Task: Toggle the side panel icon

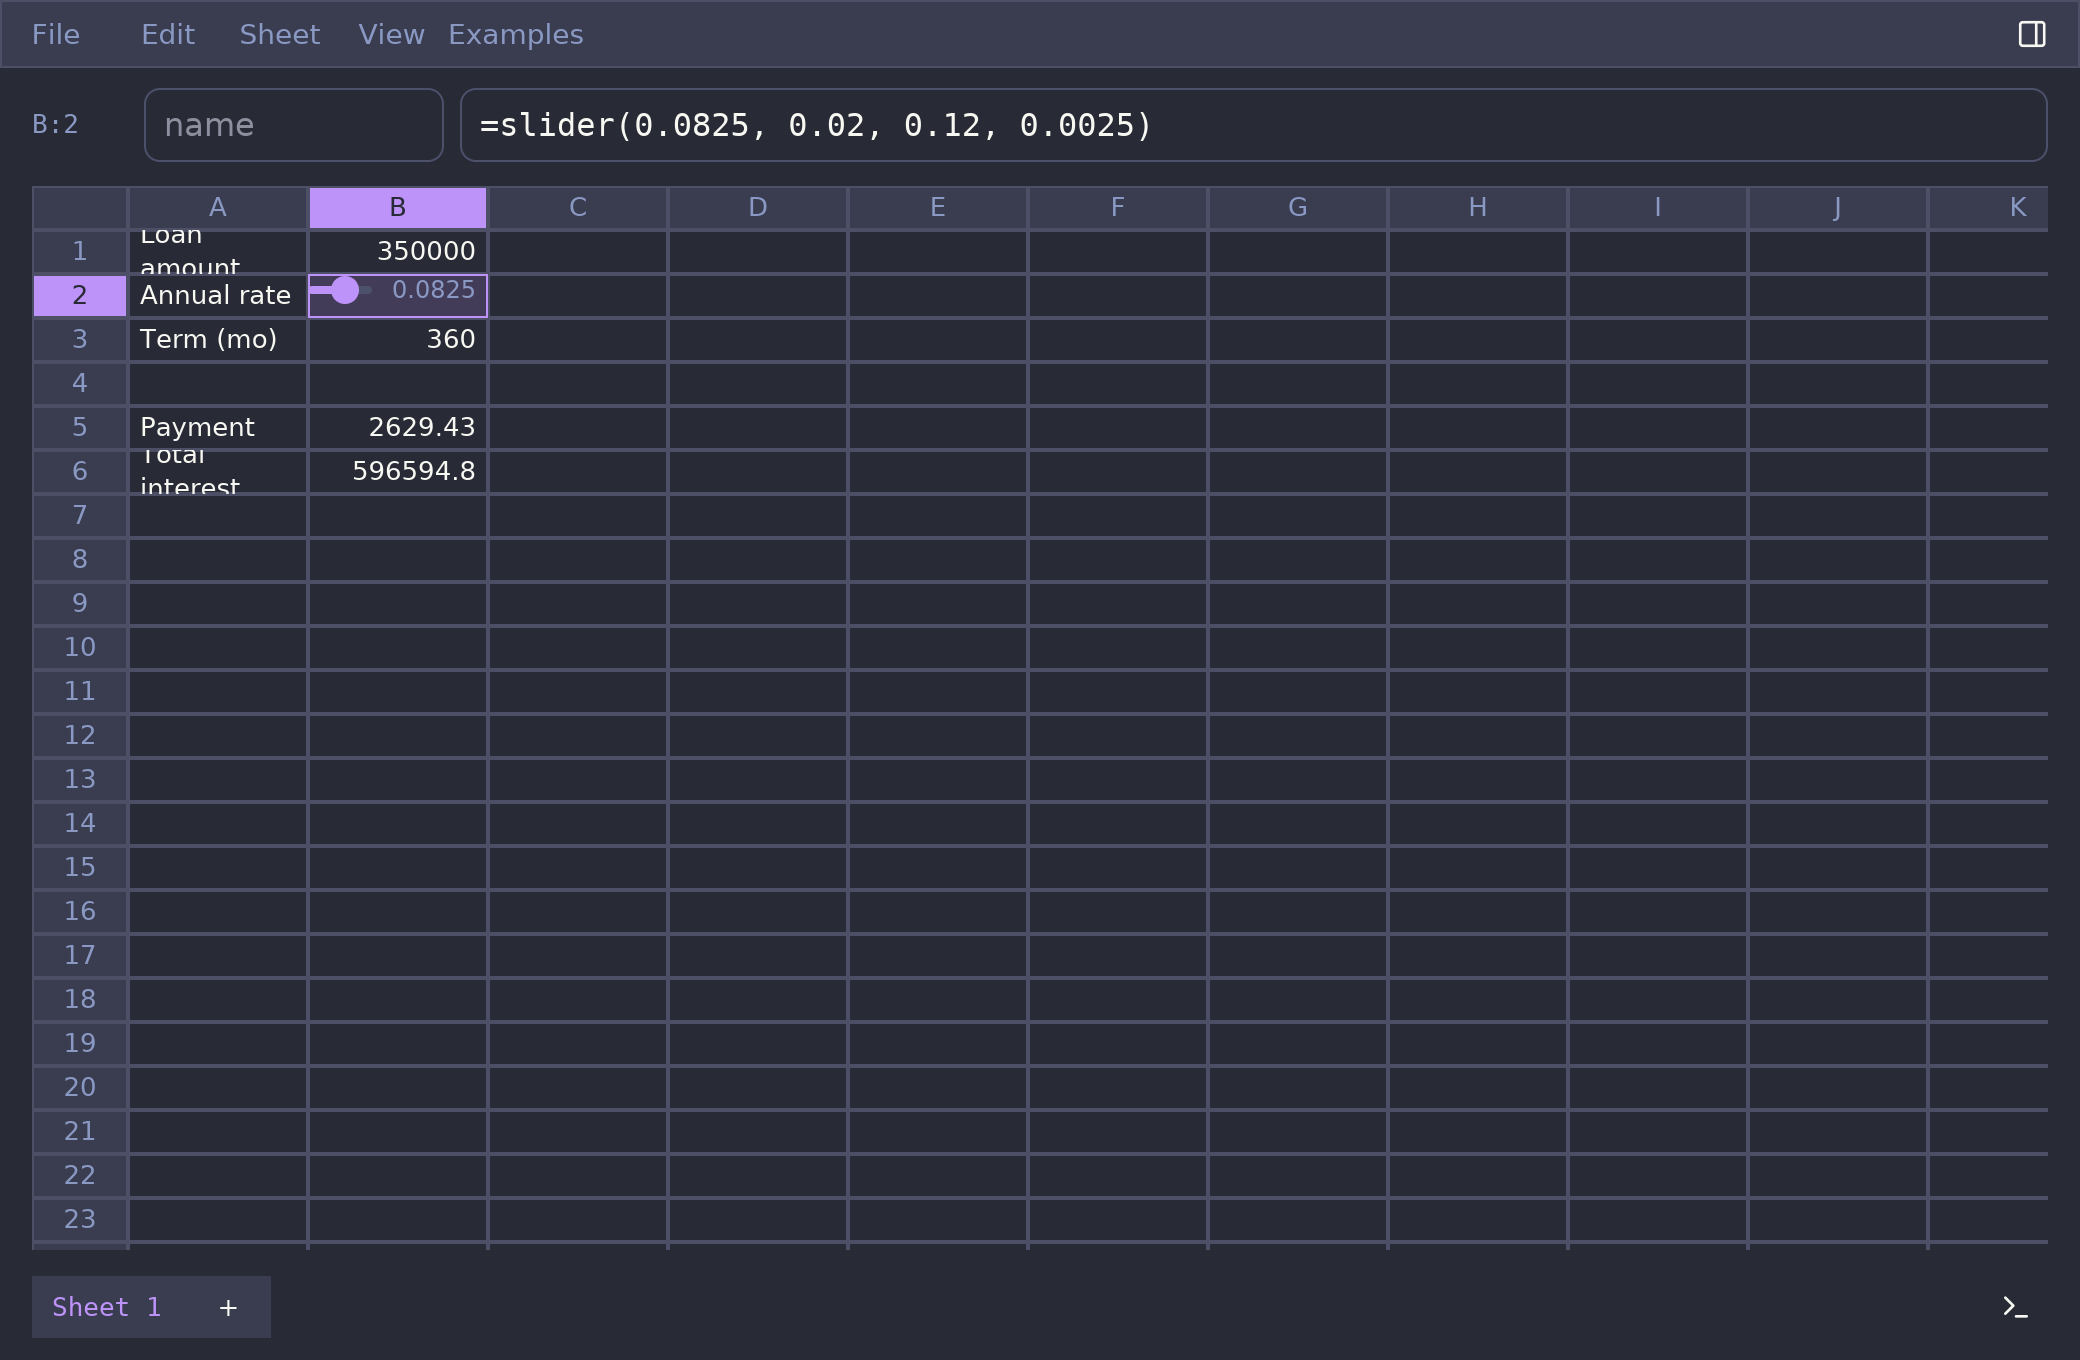Action: click(2031, 34)
